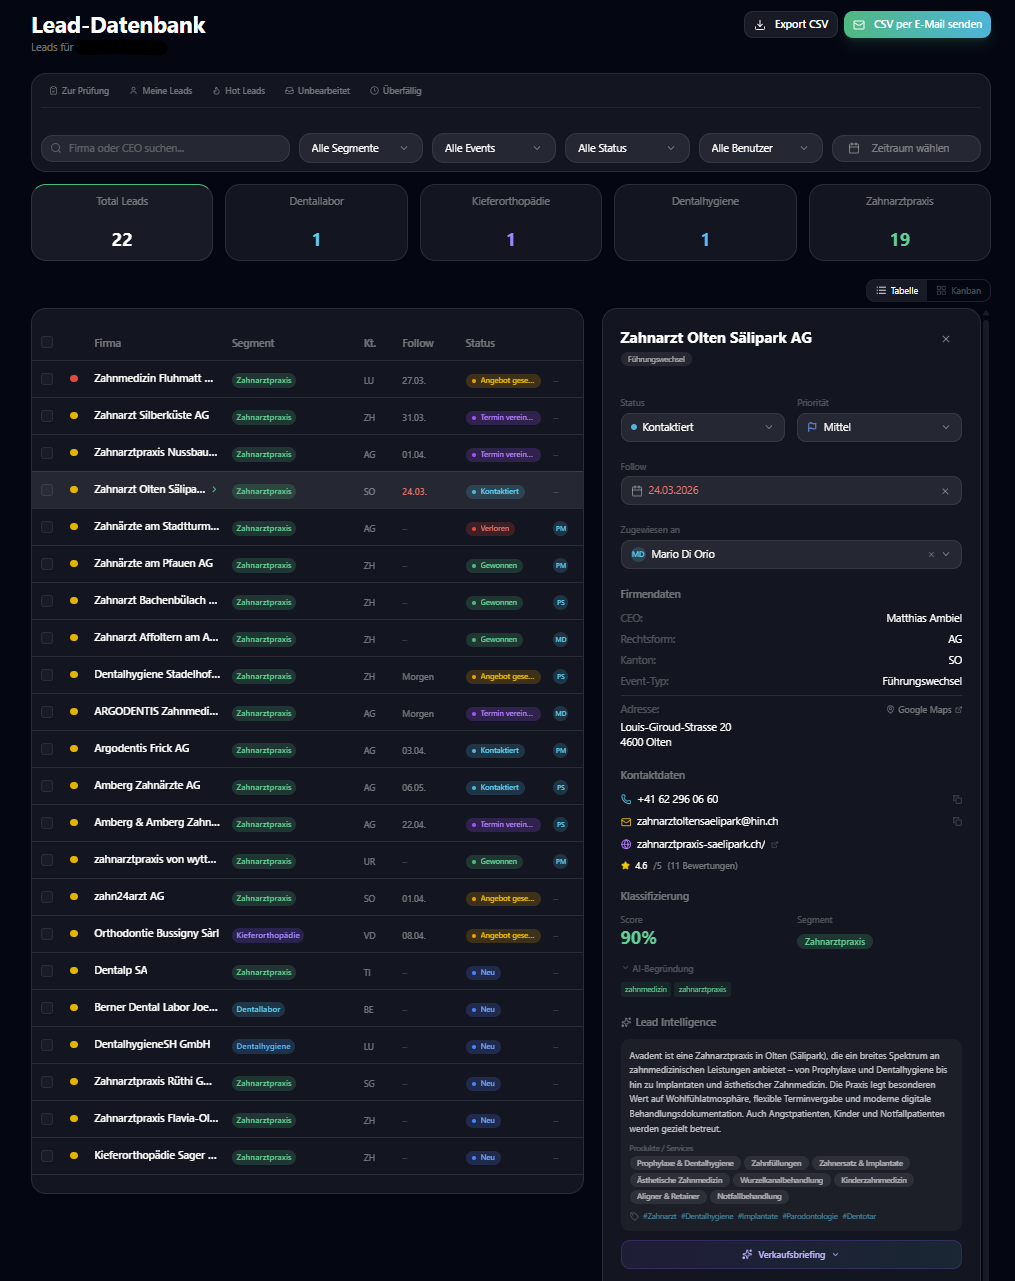Select the Zahnarzt Silberküste AG checkbox
1015x1281 pixels.
pos(47,416)
